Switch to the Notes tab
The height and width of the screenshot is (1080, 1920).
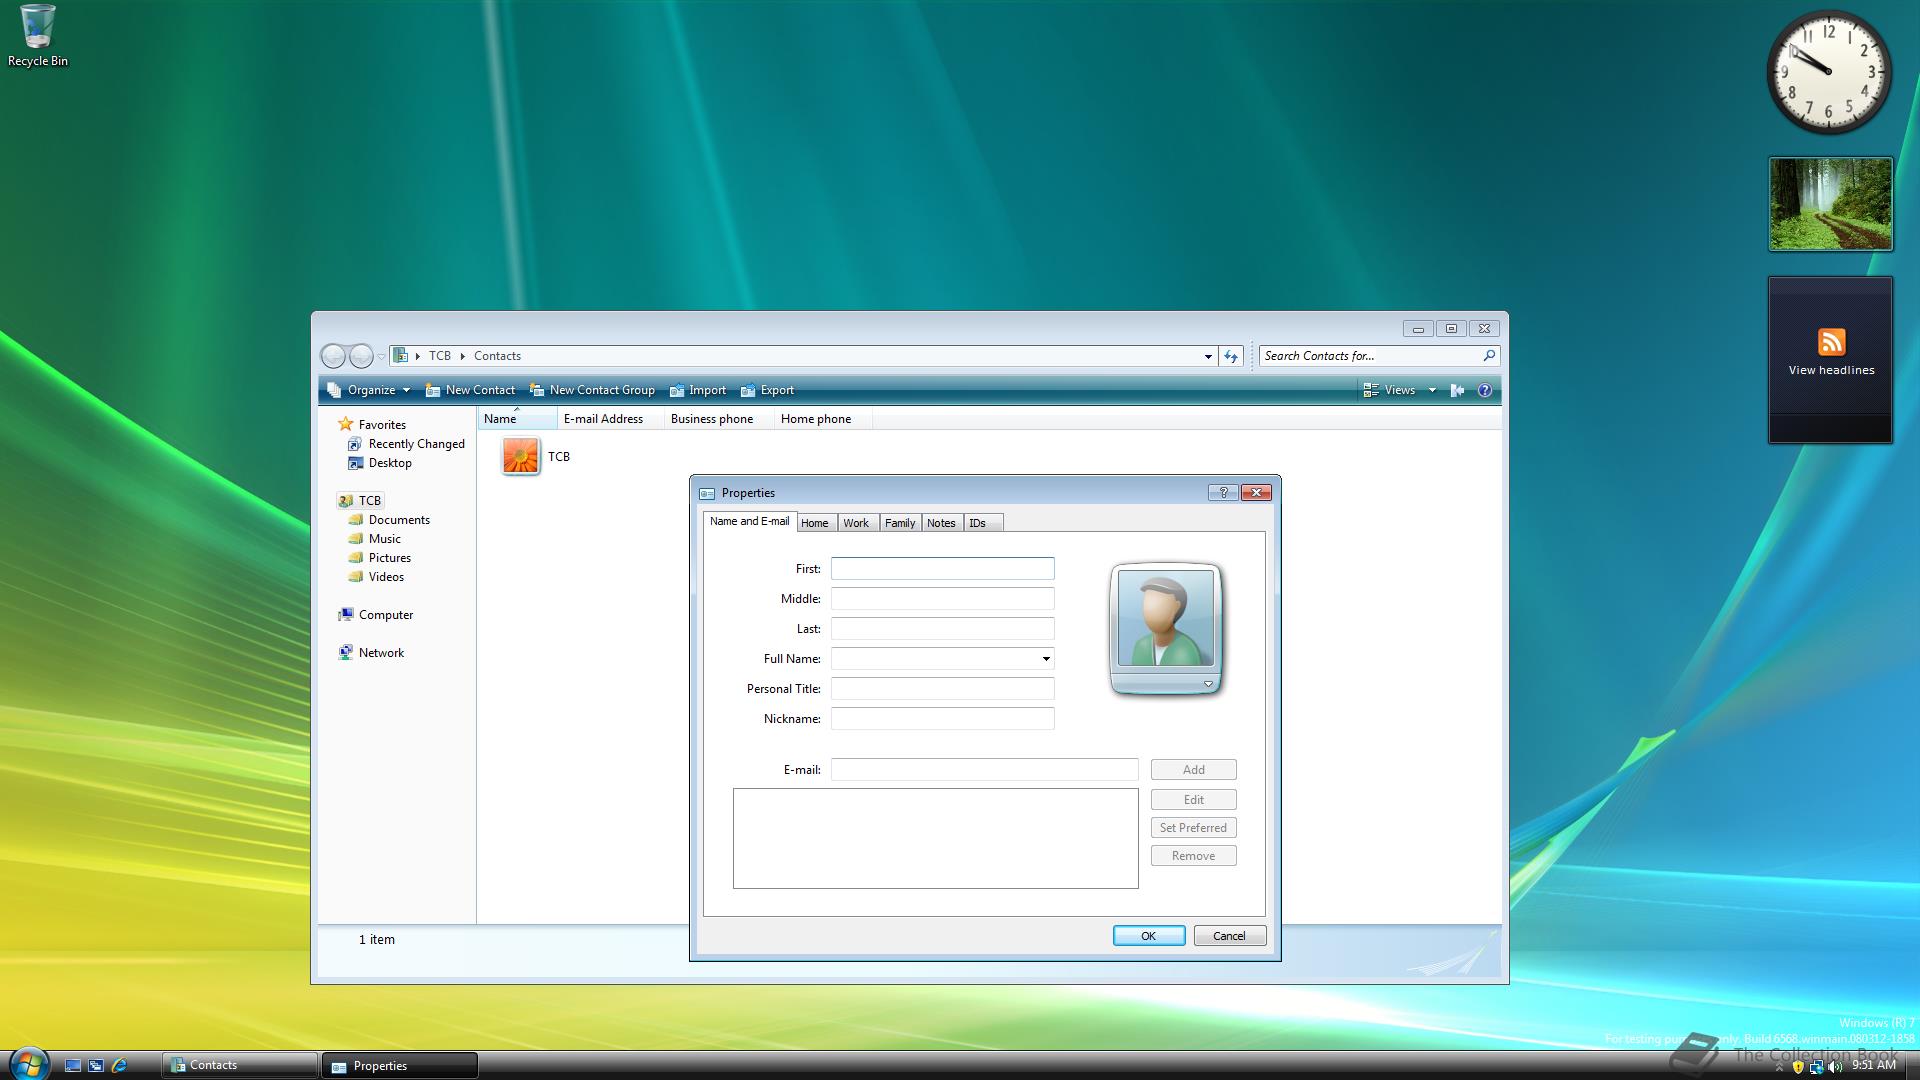(941, 523)
